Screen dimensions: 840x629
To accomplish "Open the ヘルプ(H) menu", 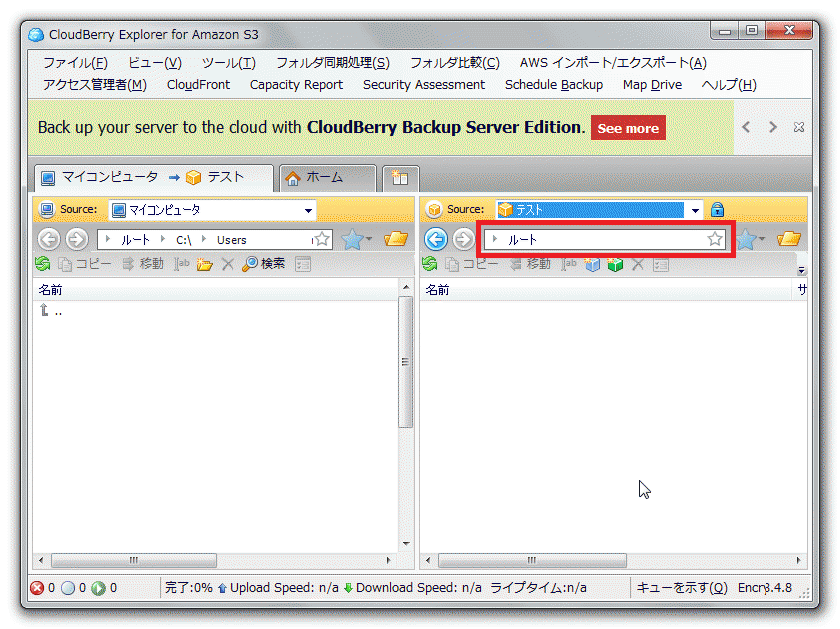I will 729,85.
